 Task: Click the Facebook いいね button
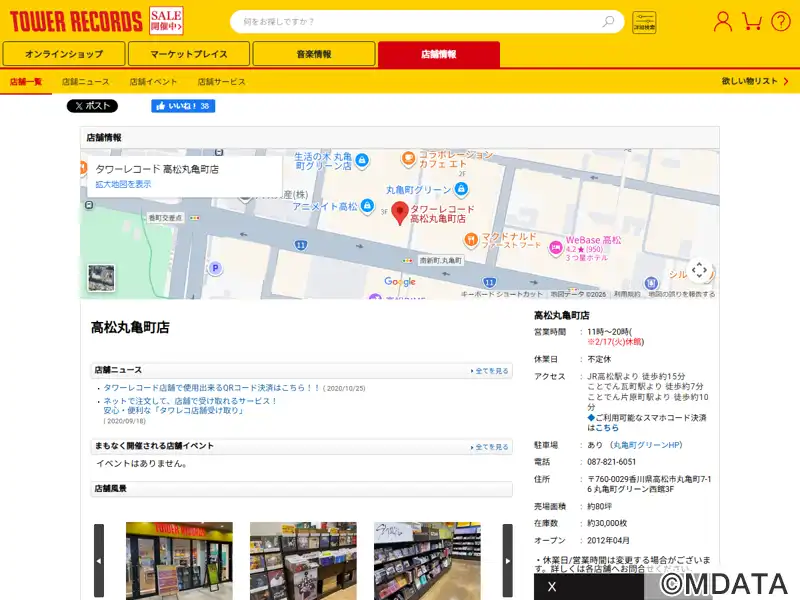183,106
